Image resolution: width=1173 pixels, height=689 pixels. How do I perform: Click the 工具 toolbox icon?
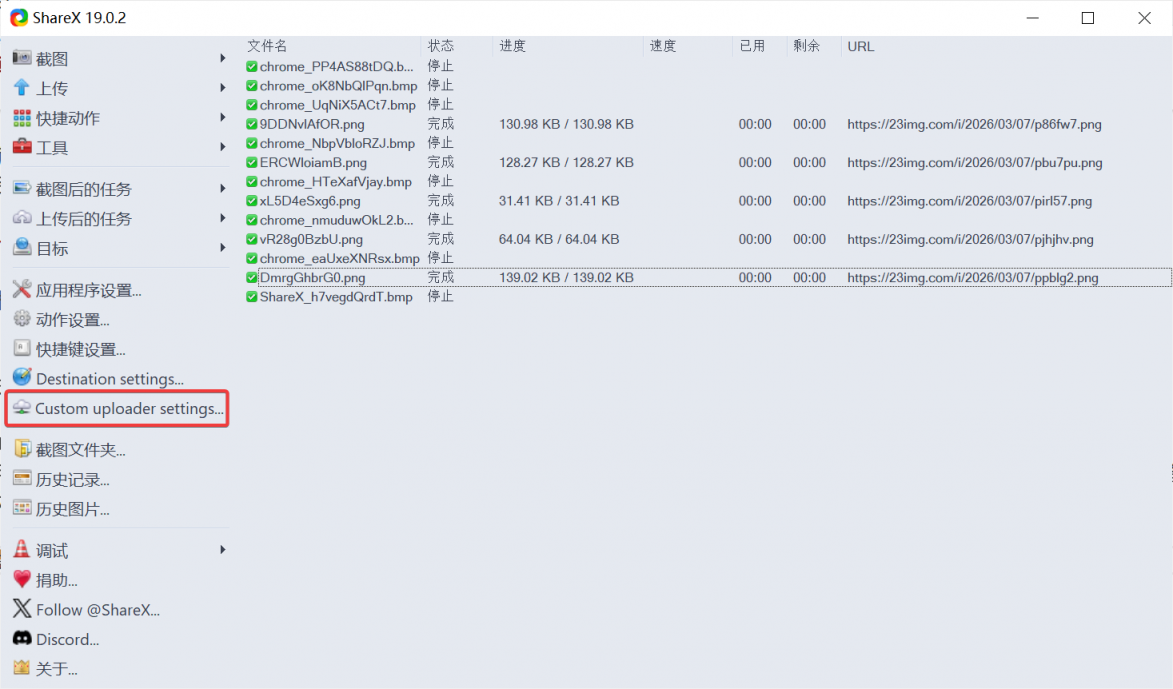pyautogui.click(x=21, y=147)
